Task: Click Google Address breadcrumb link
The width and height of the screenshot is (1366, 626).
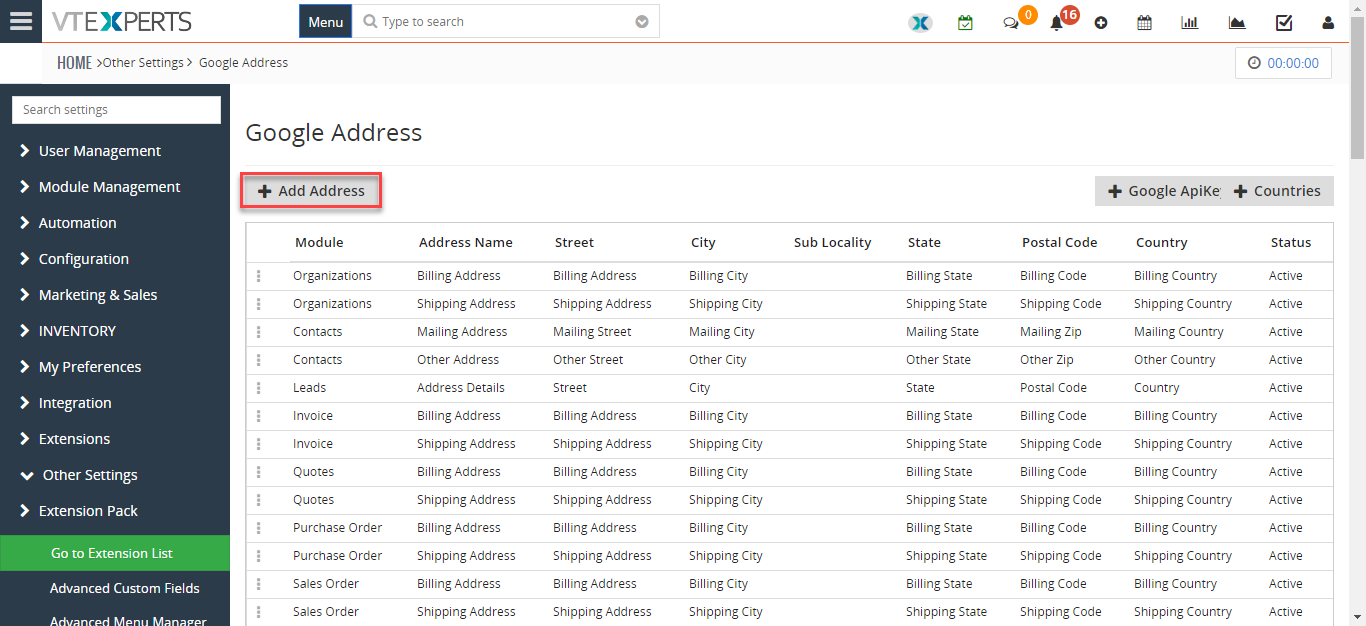Action: tap(243, 62)
